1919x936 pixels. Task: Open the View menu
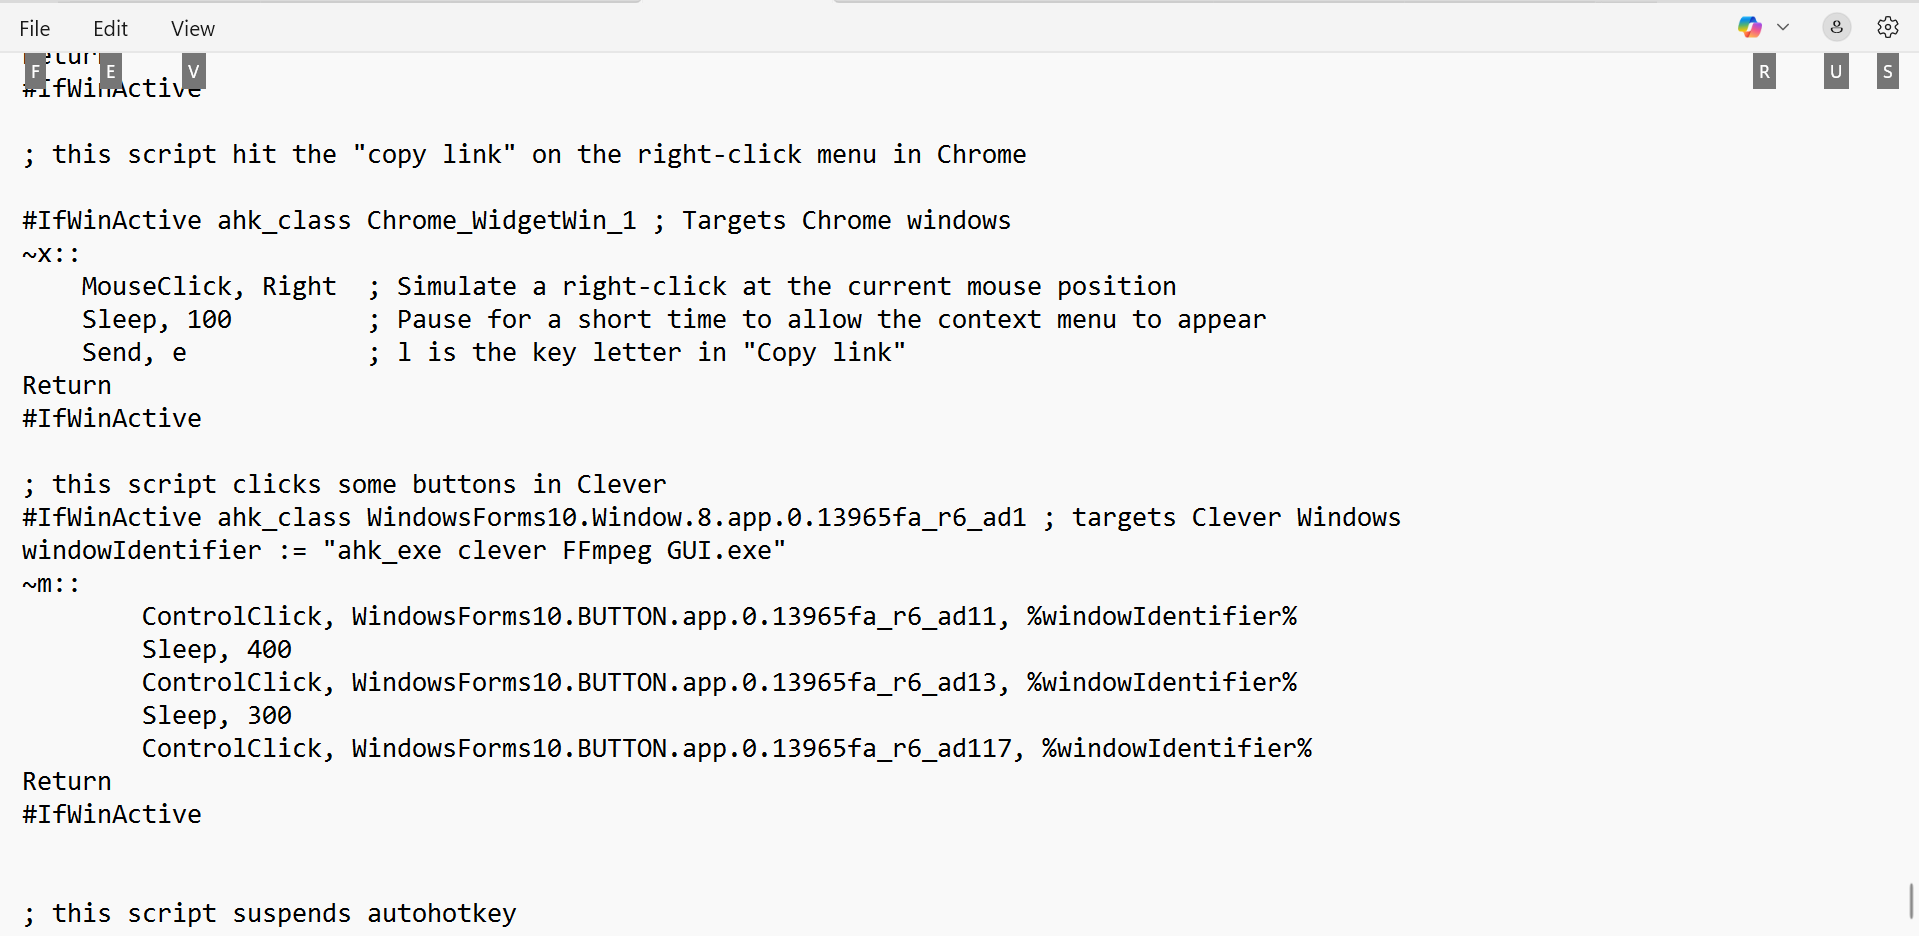coord(192,29)
